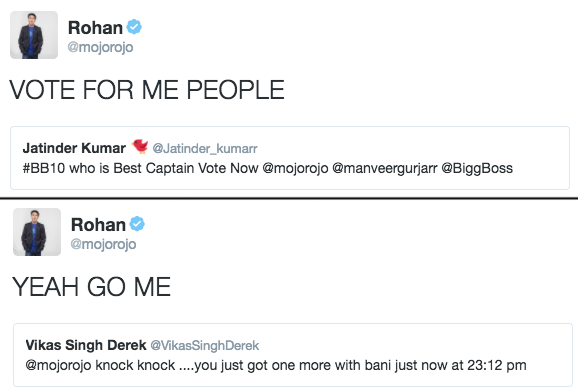Select the VOTE FOR ME PEOPLE tweet text

click(147, 90)
